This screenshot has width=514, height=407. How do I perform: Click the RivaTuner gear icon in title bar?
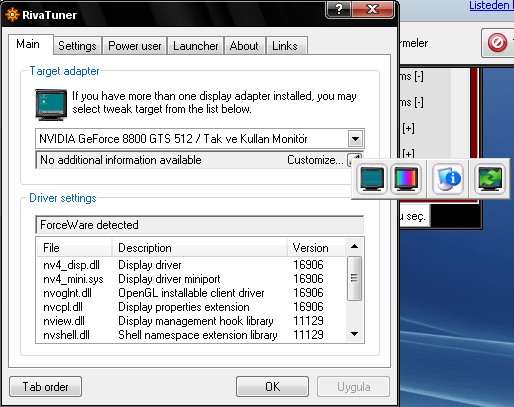(12, 15)
